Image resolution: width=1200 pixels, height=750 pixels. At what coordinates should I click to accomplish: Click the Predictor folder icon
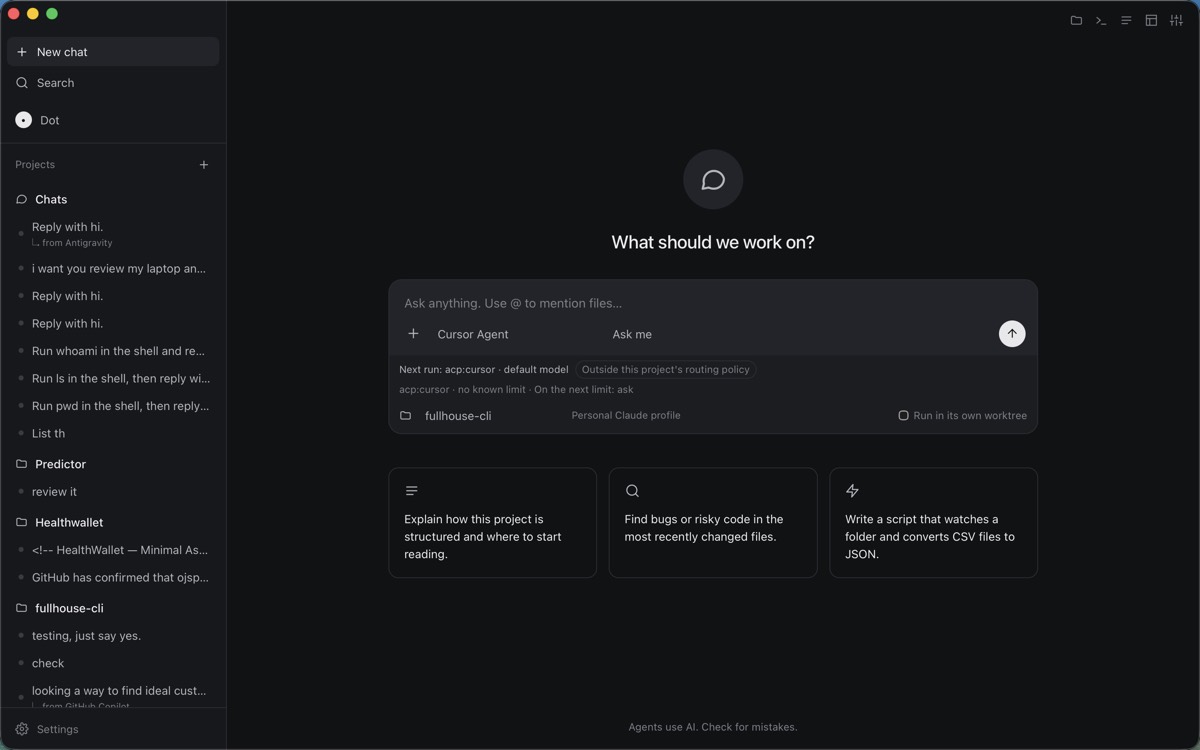pos(21,464)
